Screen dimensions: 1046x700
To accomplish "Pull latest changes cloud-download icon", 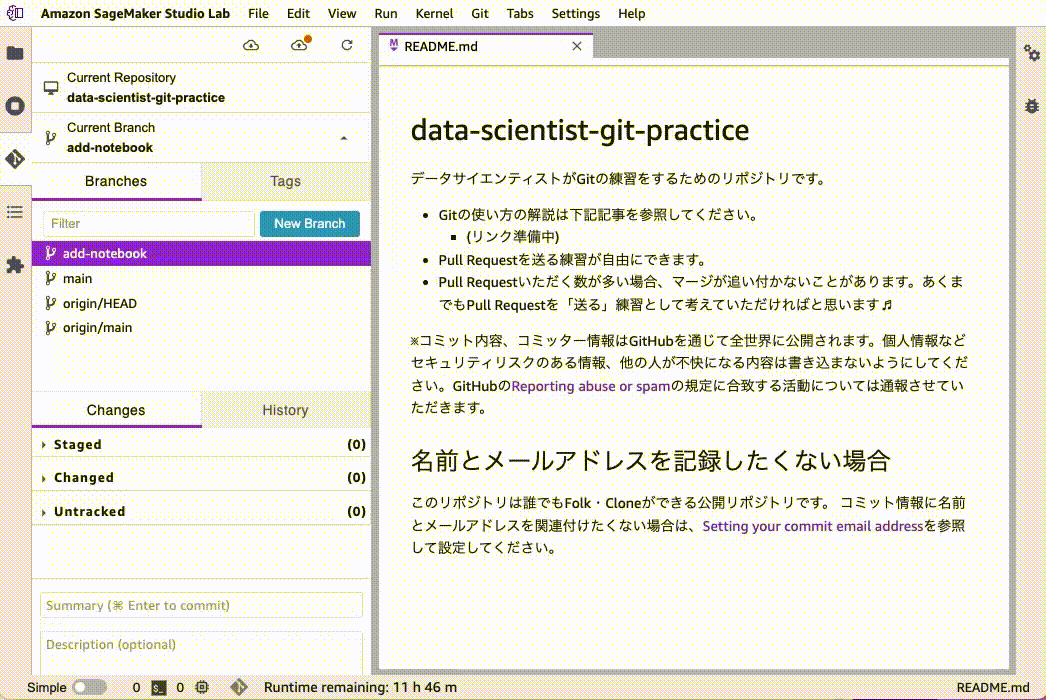I will point(251,45).
